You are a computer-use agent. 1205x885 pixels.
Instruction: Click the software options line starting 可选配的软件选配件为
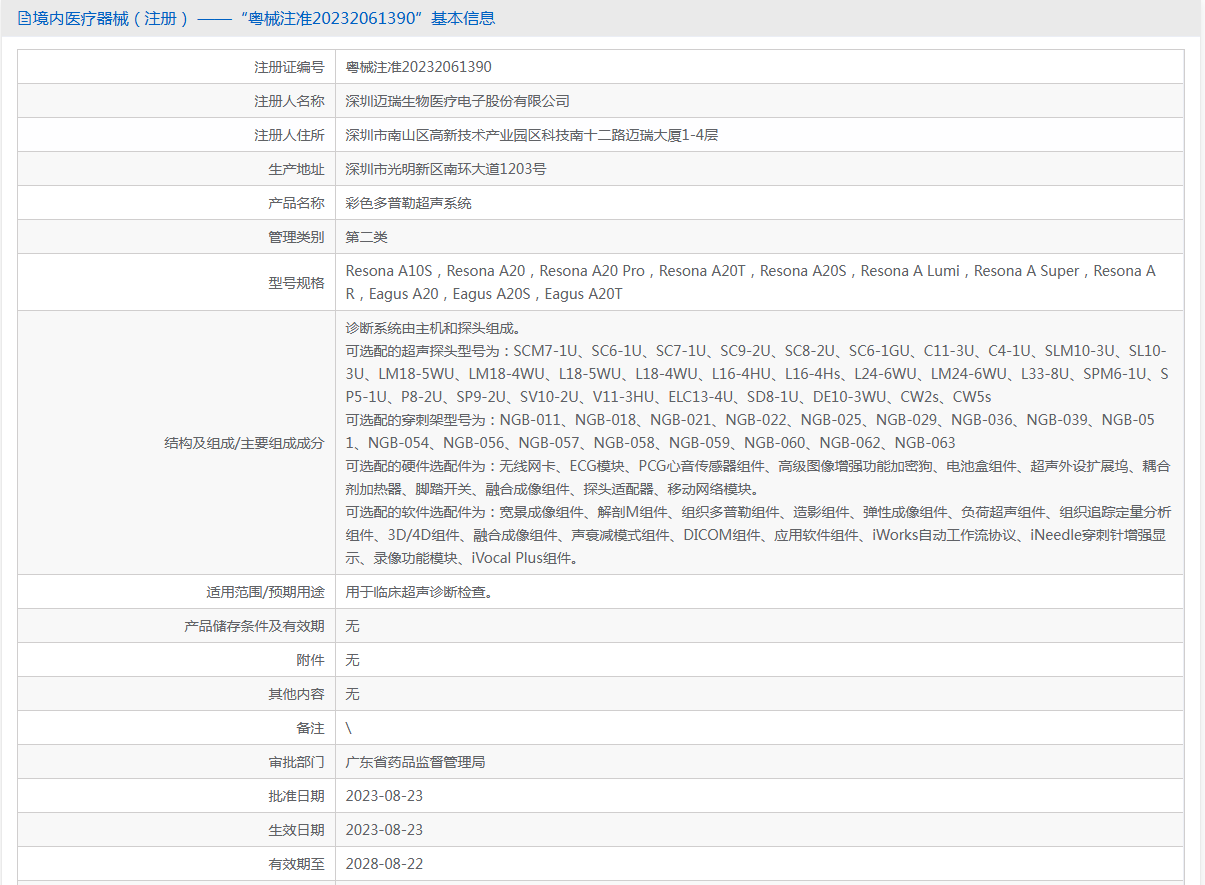click(x=758, y=535)
